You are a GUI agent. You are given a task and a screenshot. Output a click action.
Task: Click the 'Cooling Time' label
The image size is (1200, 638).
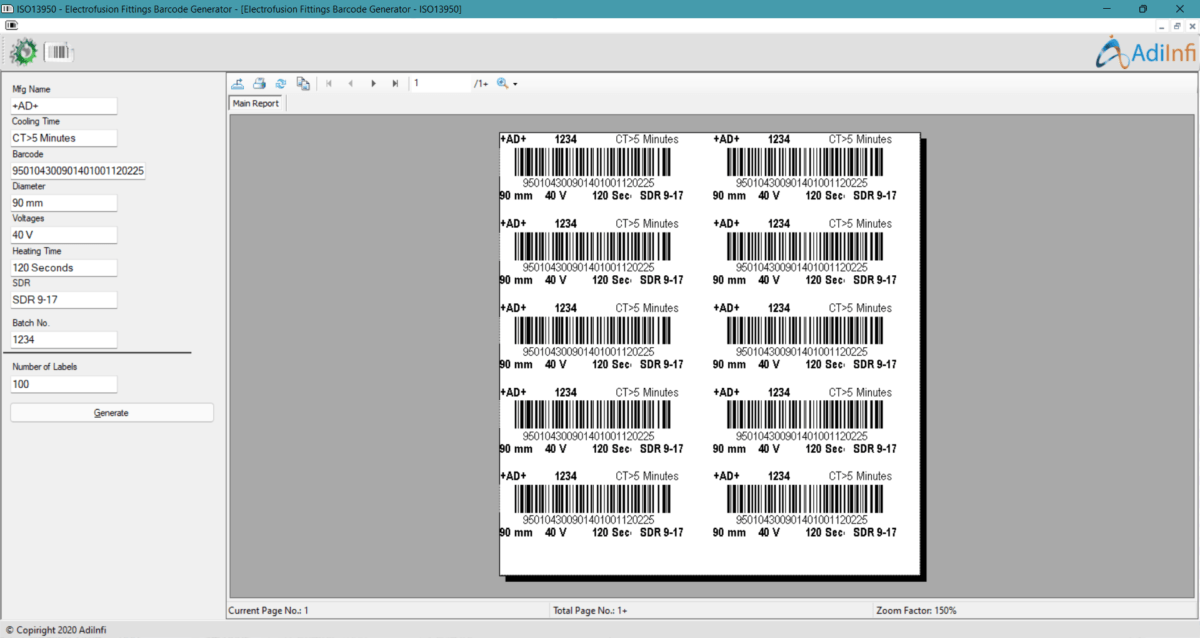(36, 122)
